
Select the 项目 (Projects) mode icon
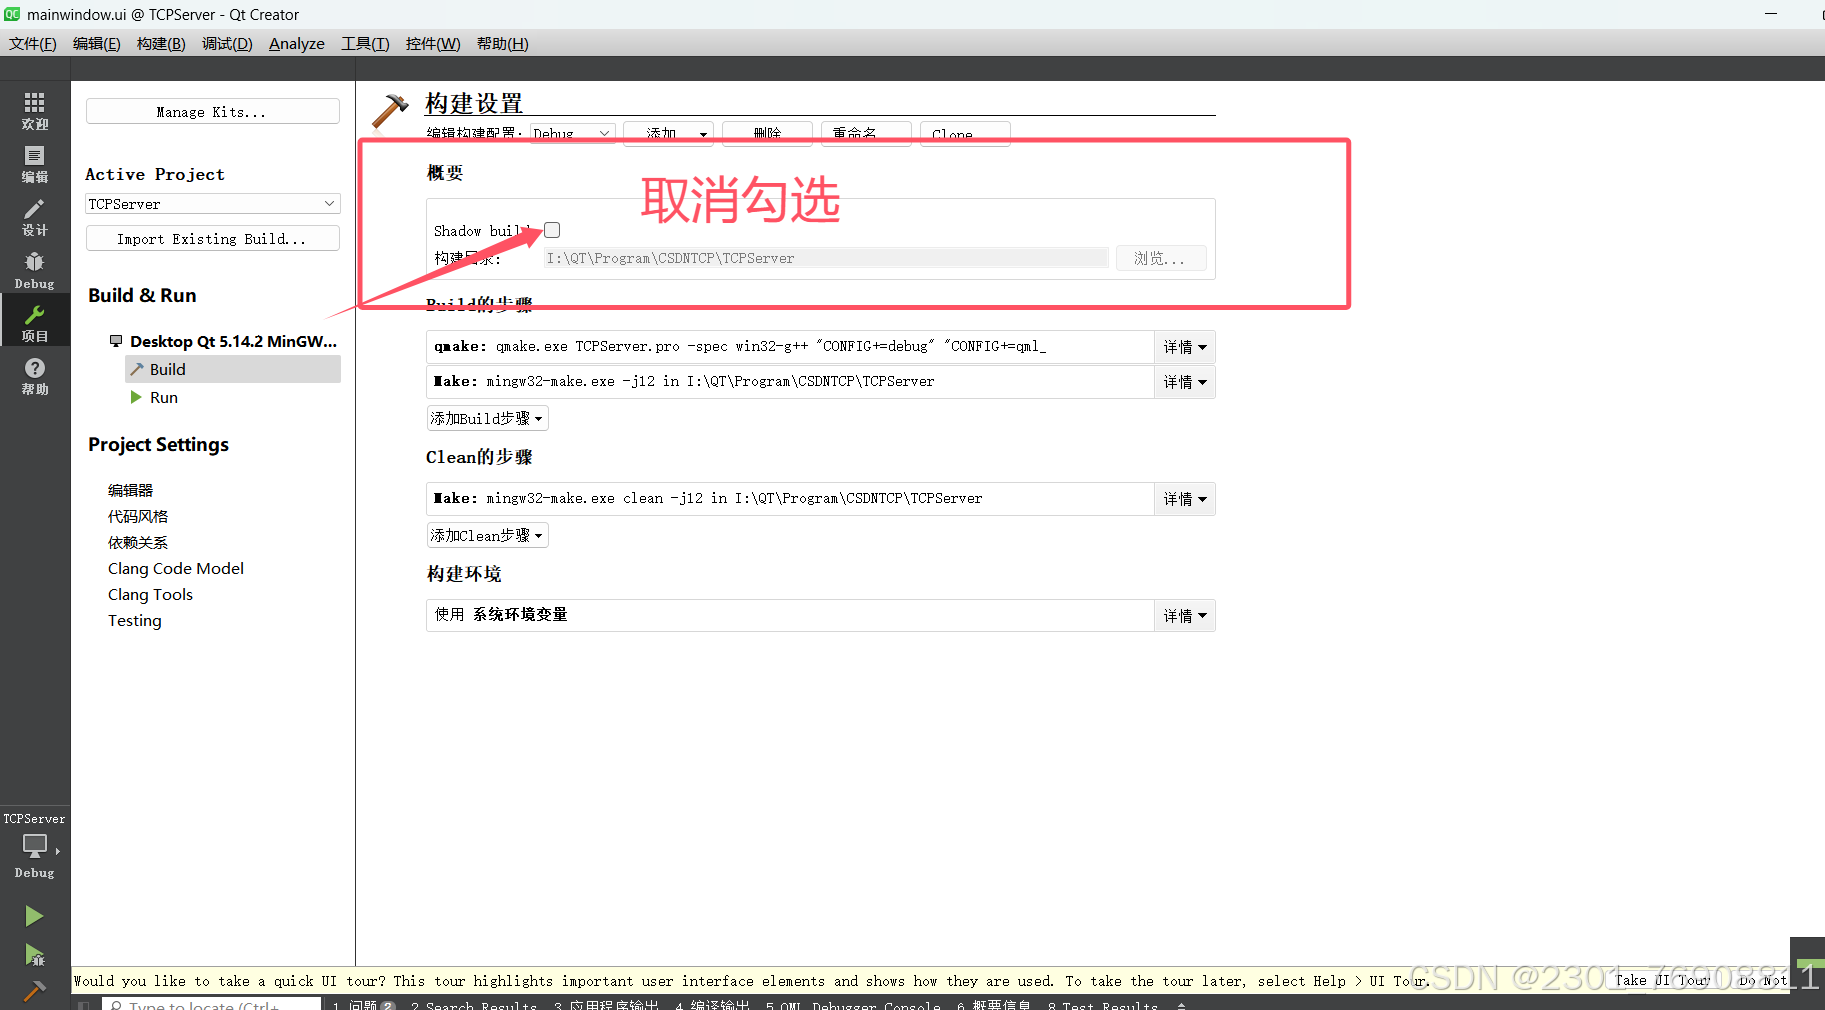click(x=34, y=320)
